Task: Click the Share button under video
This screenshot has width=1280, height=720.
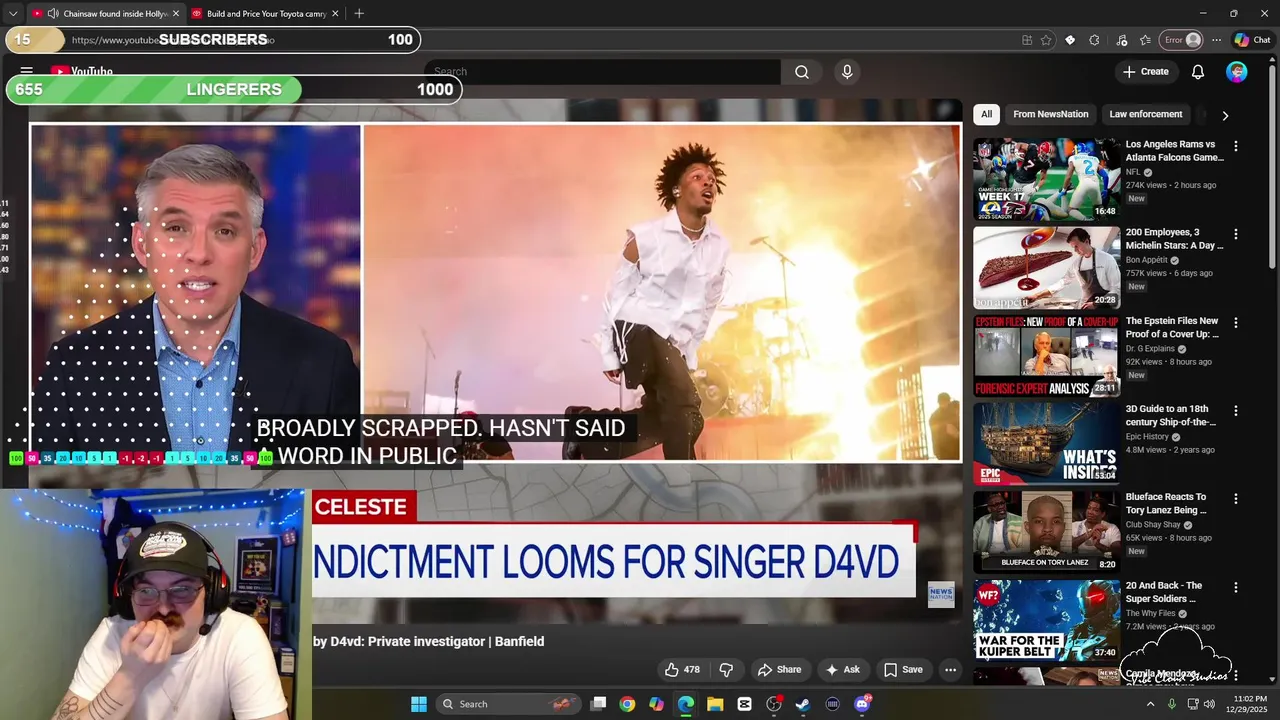Action: tap(779, 670)
